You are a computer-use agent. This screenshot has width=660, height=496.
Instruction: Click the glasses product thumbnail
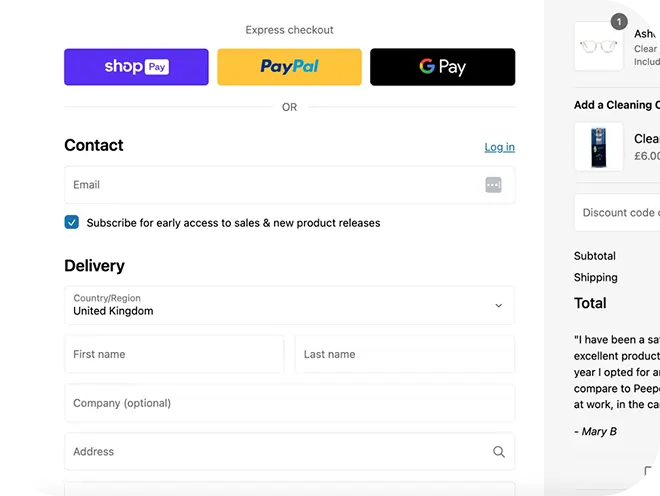598,47
